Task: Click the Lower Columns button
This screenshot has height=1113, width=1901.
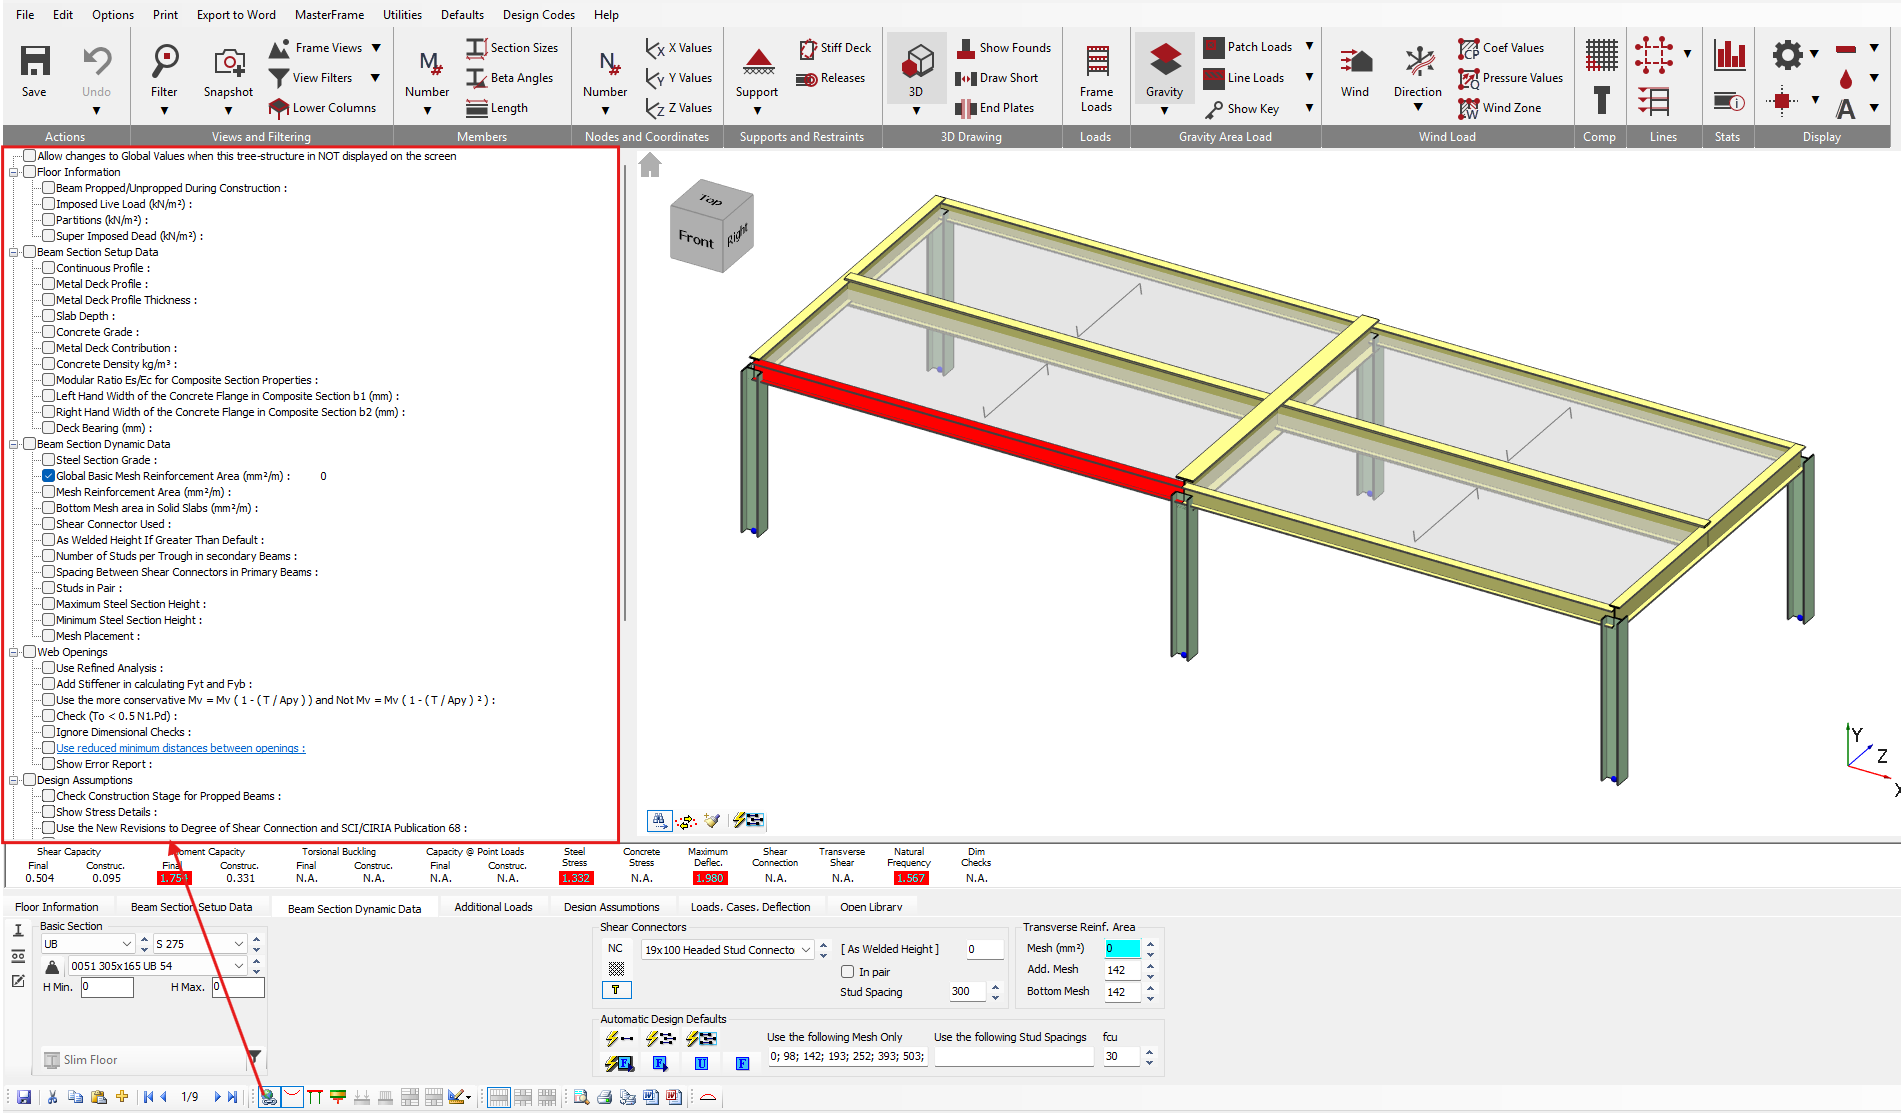Action: pyautogui.click(x=323, y=108)
